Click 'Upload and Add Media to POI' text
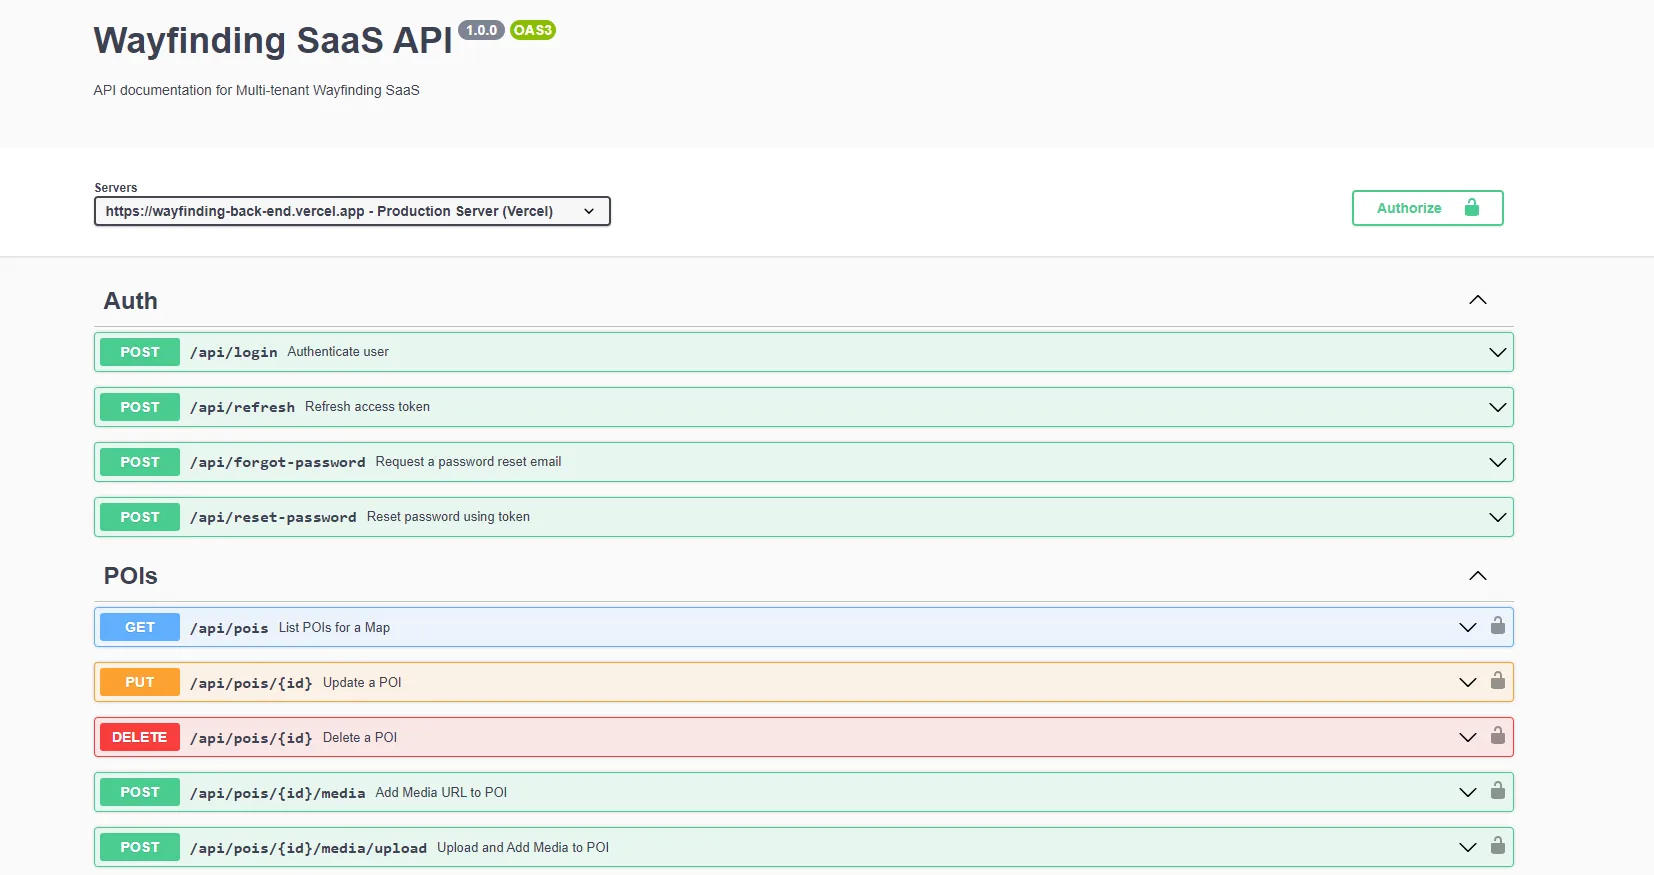Viewport: 1654px width, 875px height. point(523,847)
